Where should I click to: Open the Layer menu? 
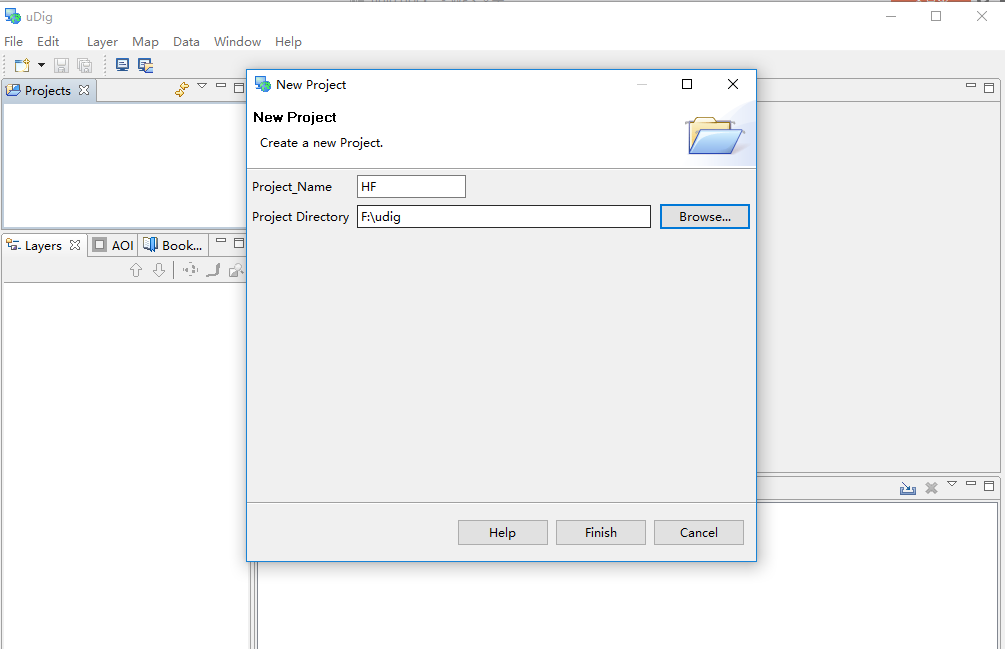(x=103, y=42)
